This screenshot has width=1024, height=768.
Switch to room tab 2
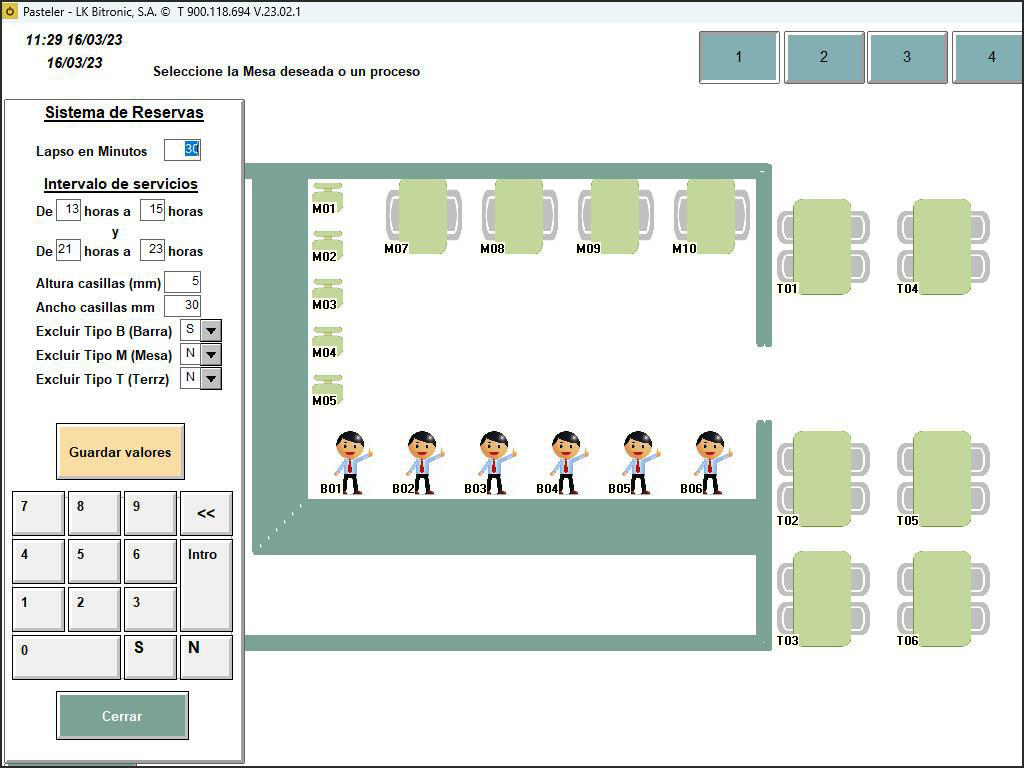824,57
